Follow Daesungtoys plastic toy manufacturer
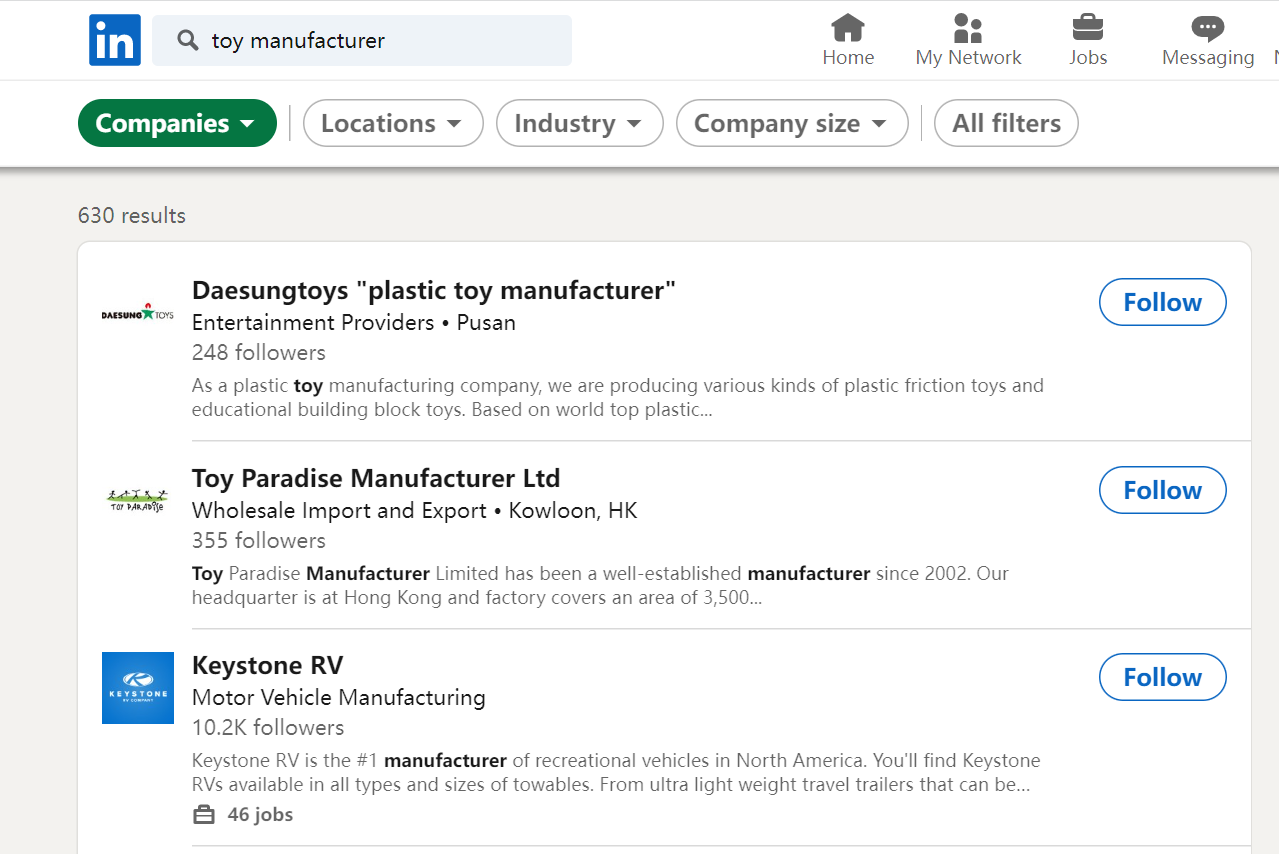The image size is (1279, 854). click(1162, 302)
